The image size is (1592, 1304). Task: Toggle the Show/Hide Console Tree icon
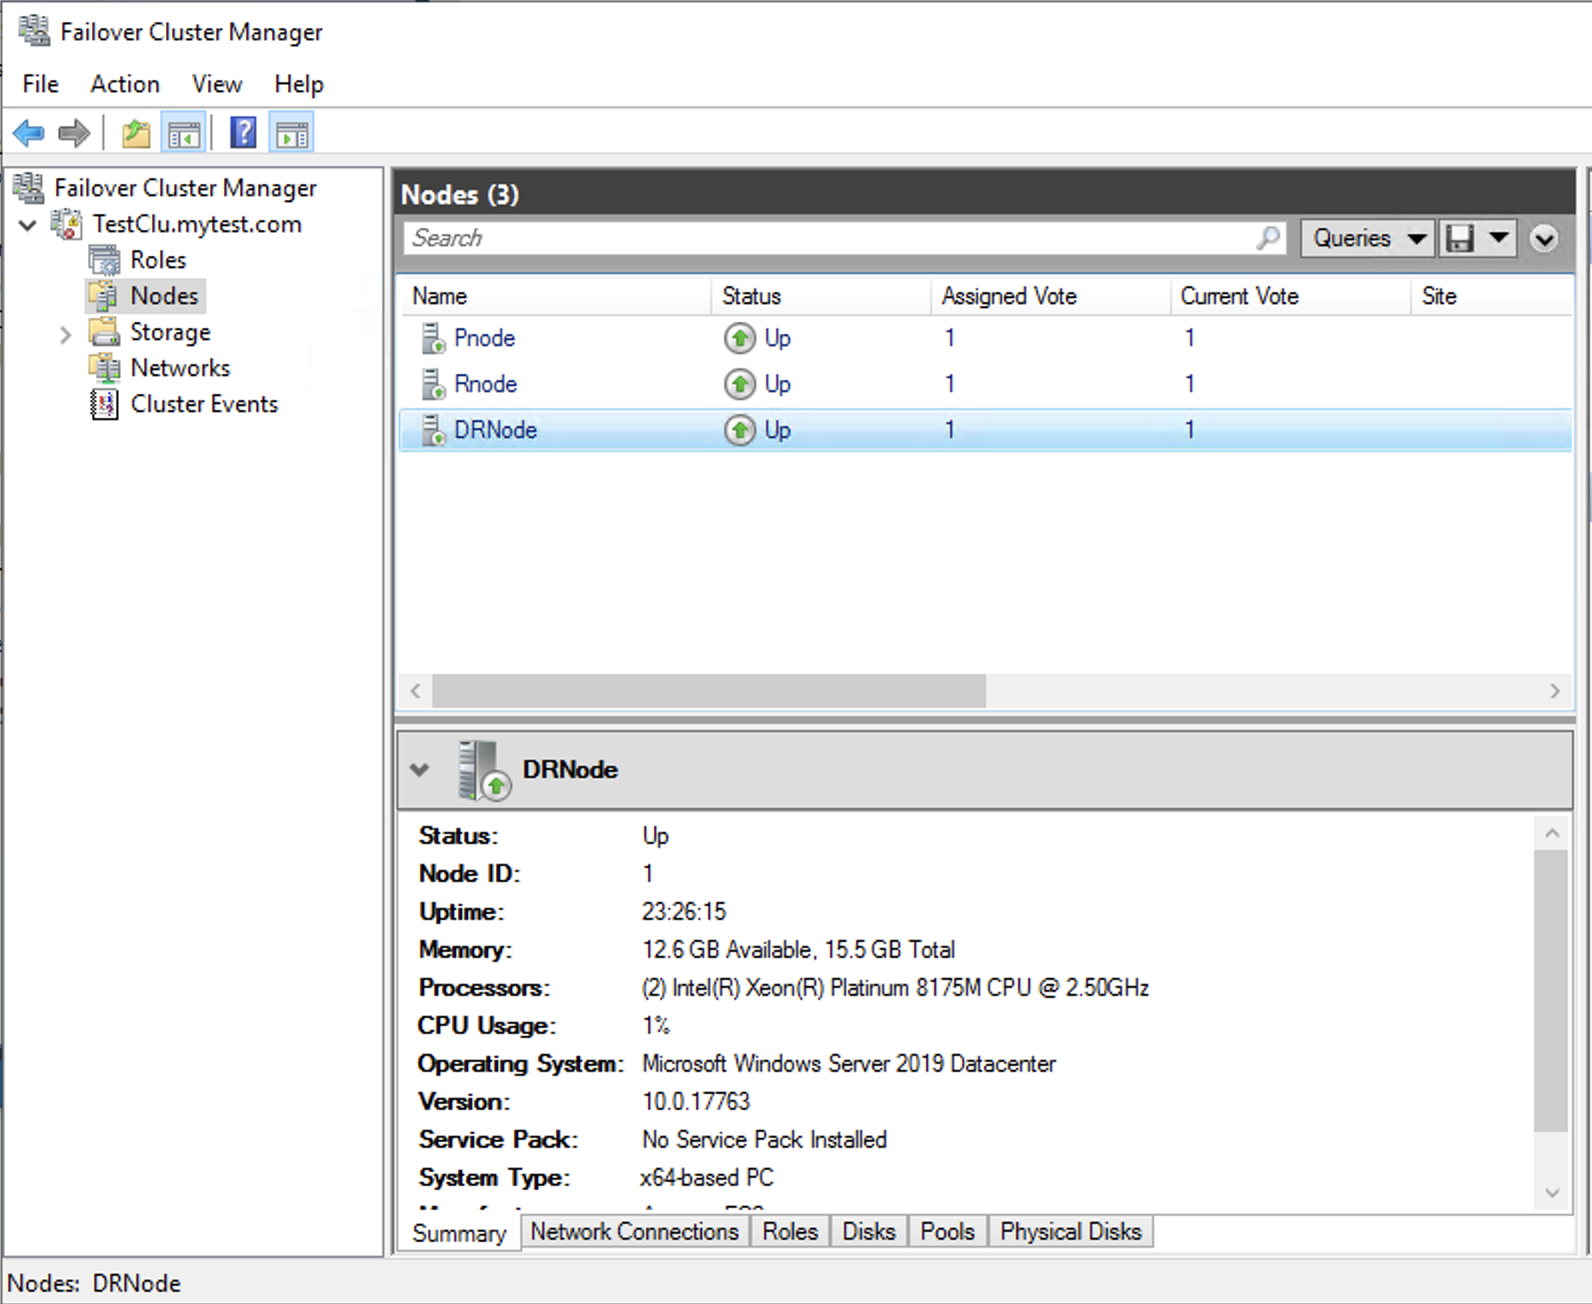click(x=184, y=133)
